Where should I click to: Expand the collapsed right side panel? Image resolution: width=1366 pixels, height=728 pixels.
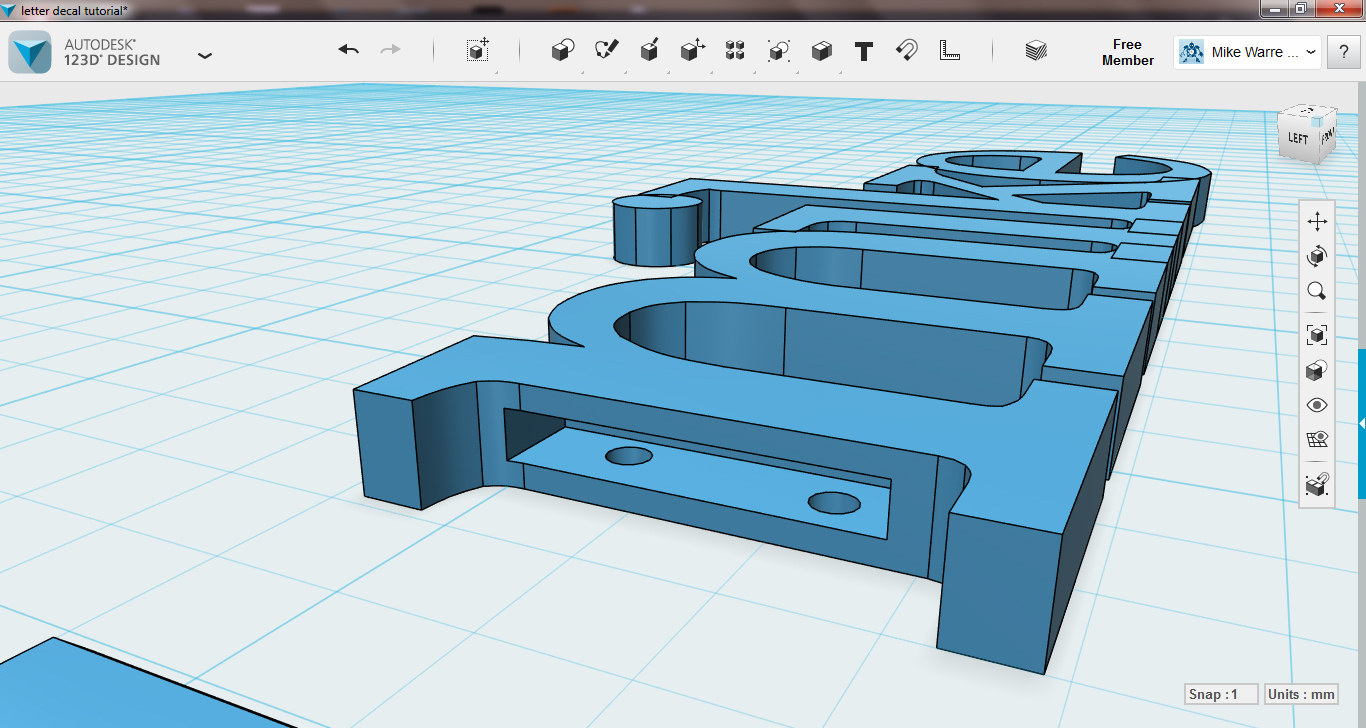[1361, 424]
